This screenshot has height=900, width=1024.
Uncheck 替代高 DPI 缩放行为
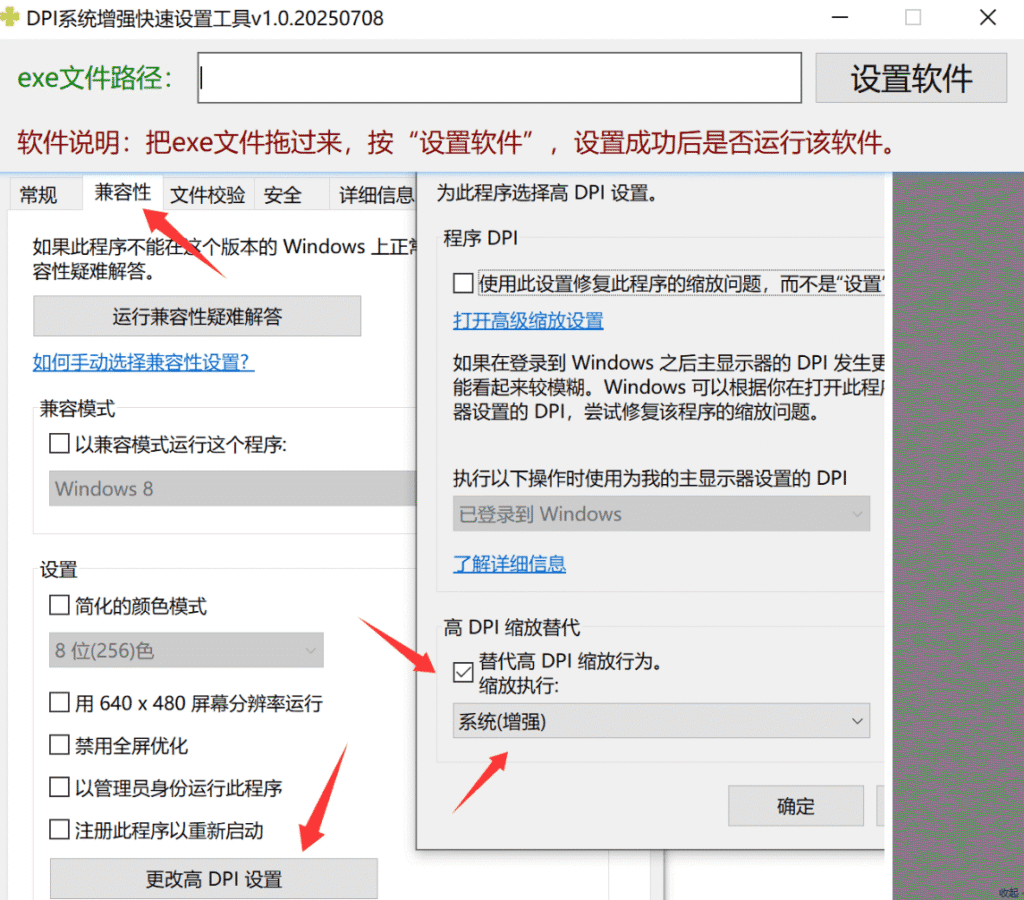click(462, 672)
